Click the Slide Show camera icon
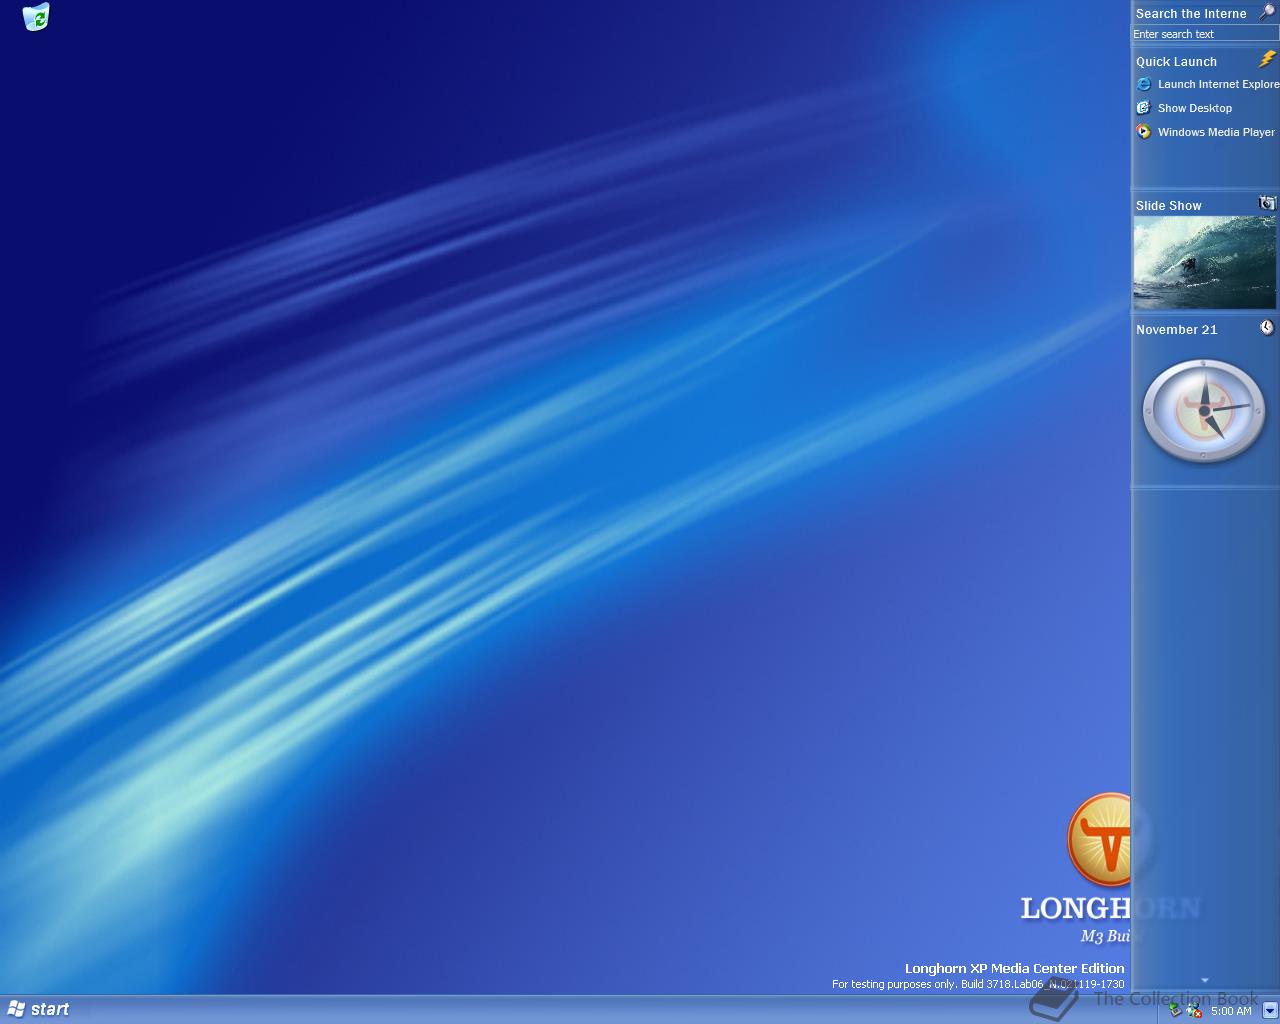This screenshot has height=1024, width=1280. [1267, 203]
